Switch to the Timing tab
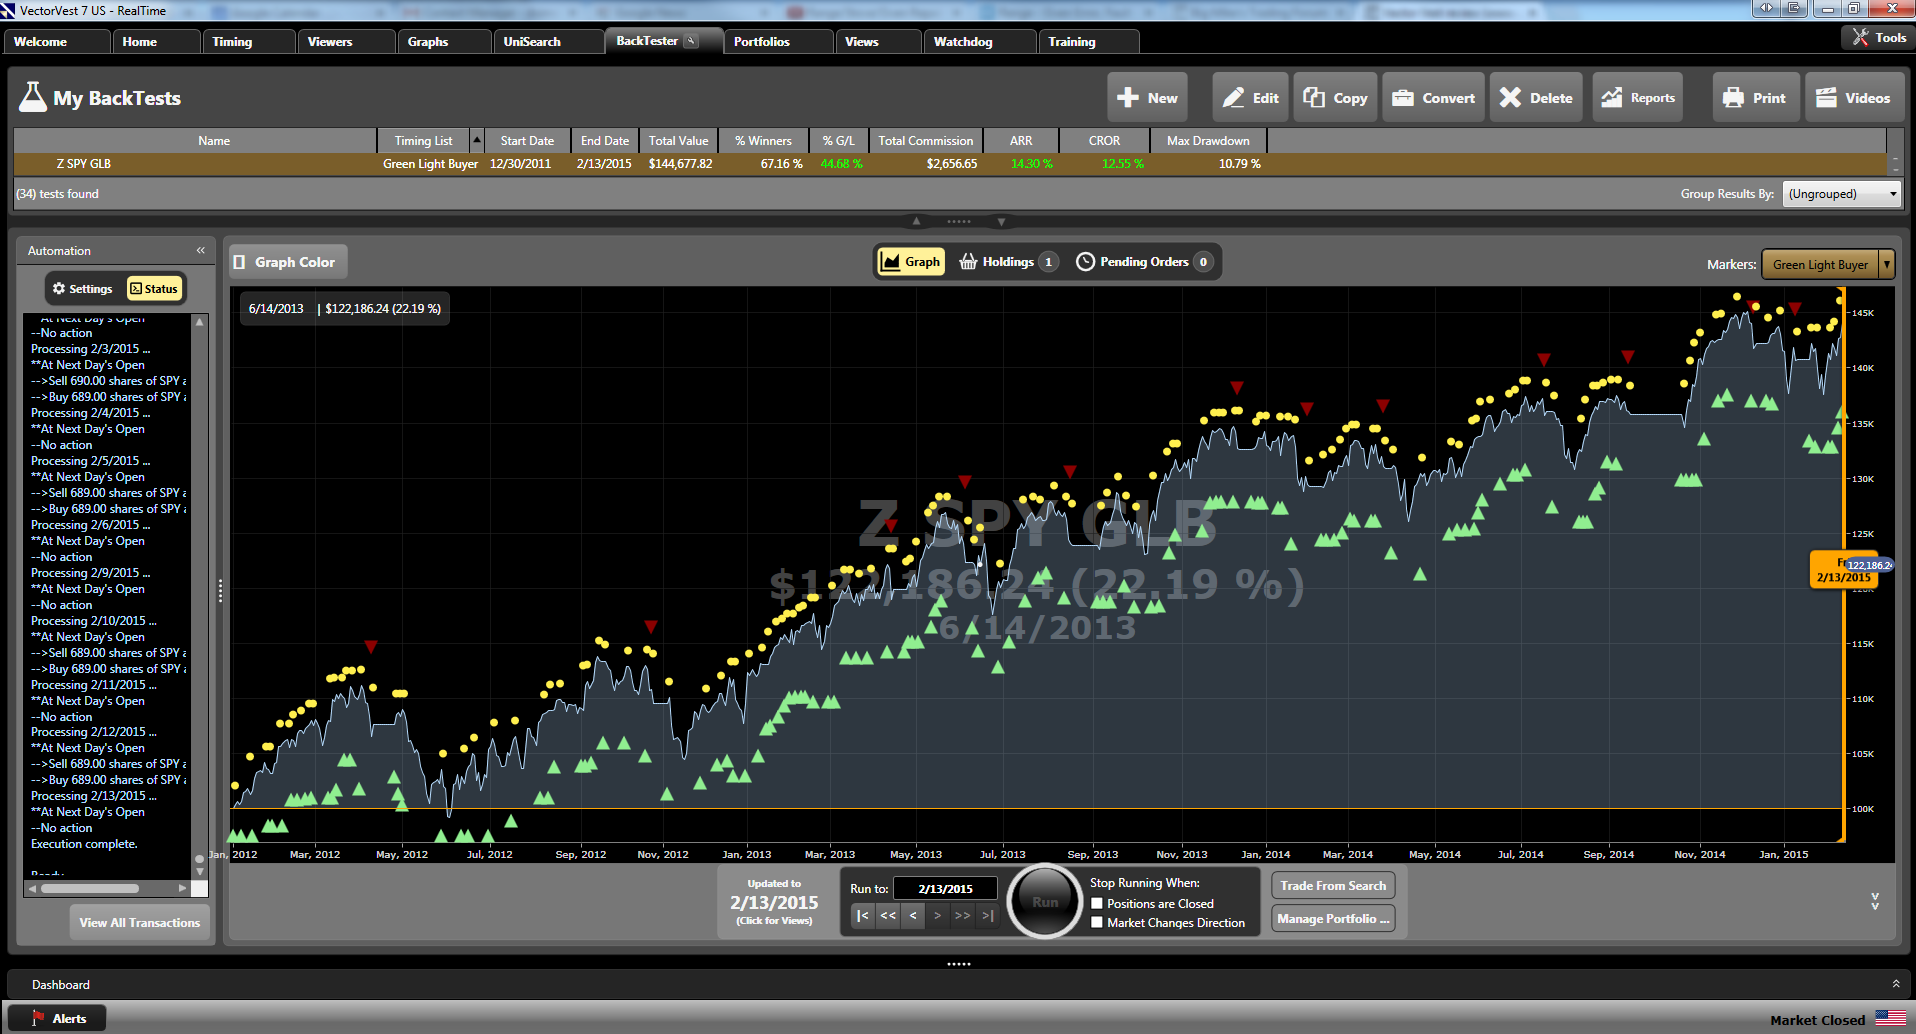 pos(248,41)
